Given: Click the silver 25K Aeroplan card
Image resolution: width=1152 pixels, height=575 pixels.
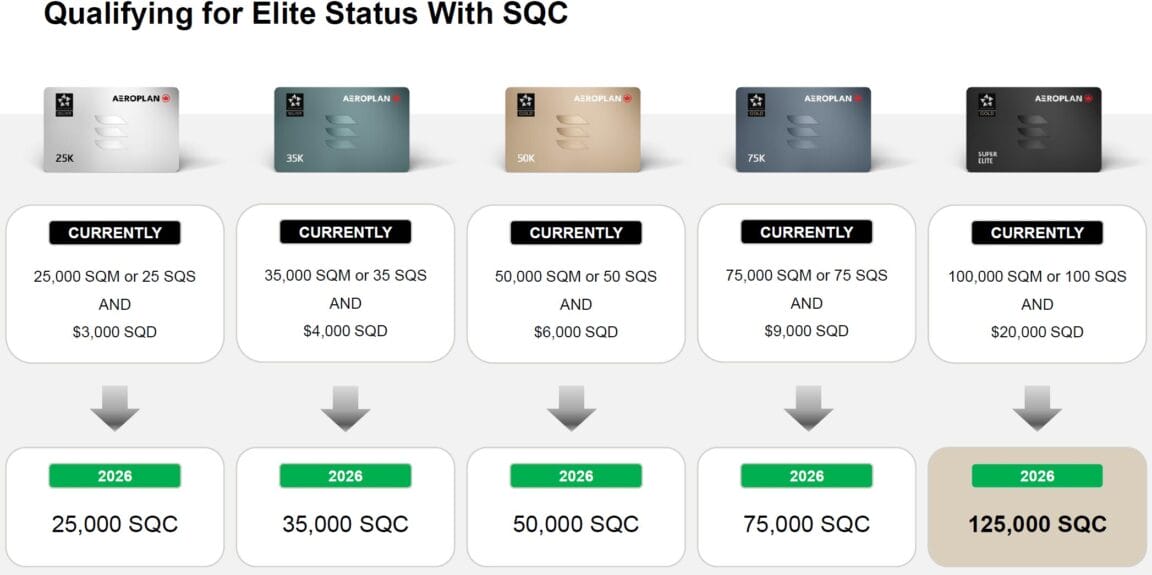Looking at the screenshot, I should pos(111,130).
